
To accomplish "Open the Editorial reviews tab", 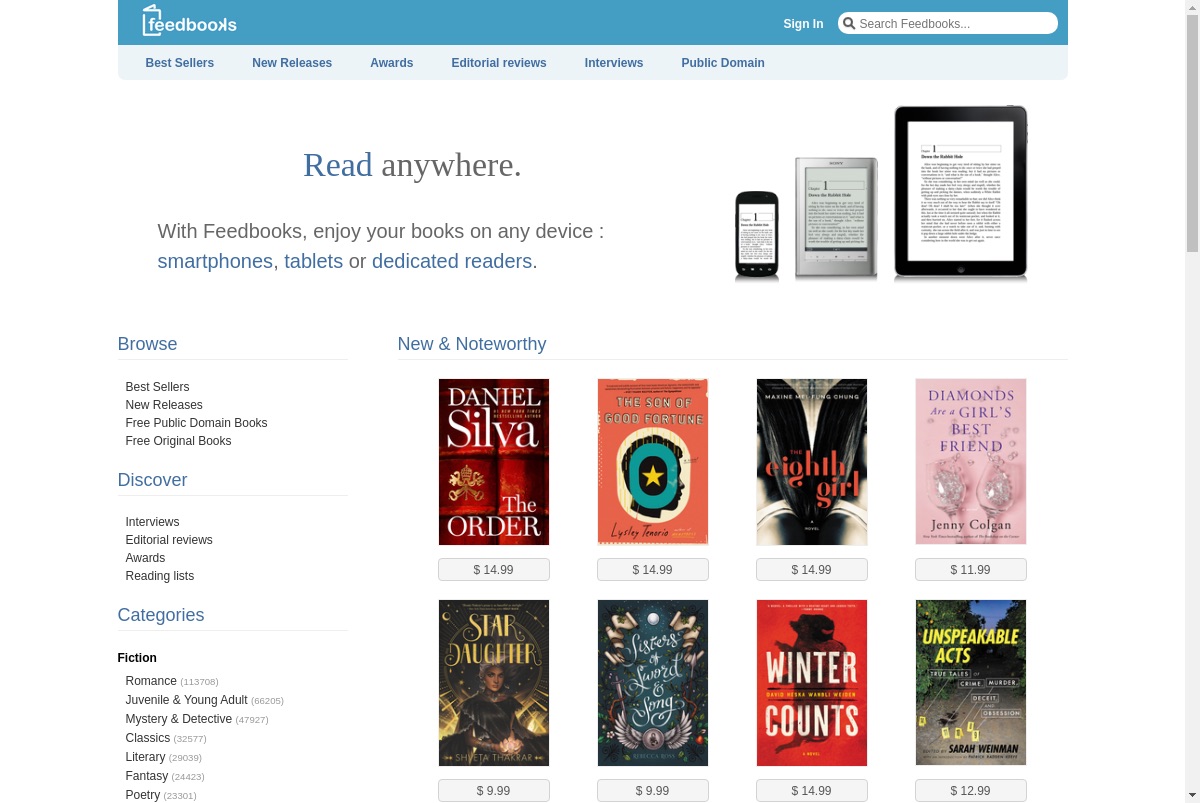I will coord(499,63).
